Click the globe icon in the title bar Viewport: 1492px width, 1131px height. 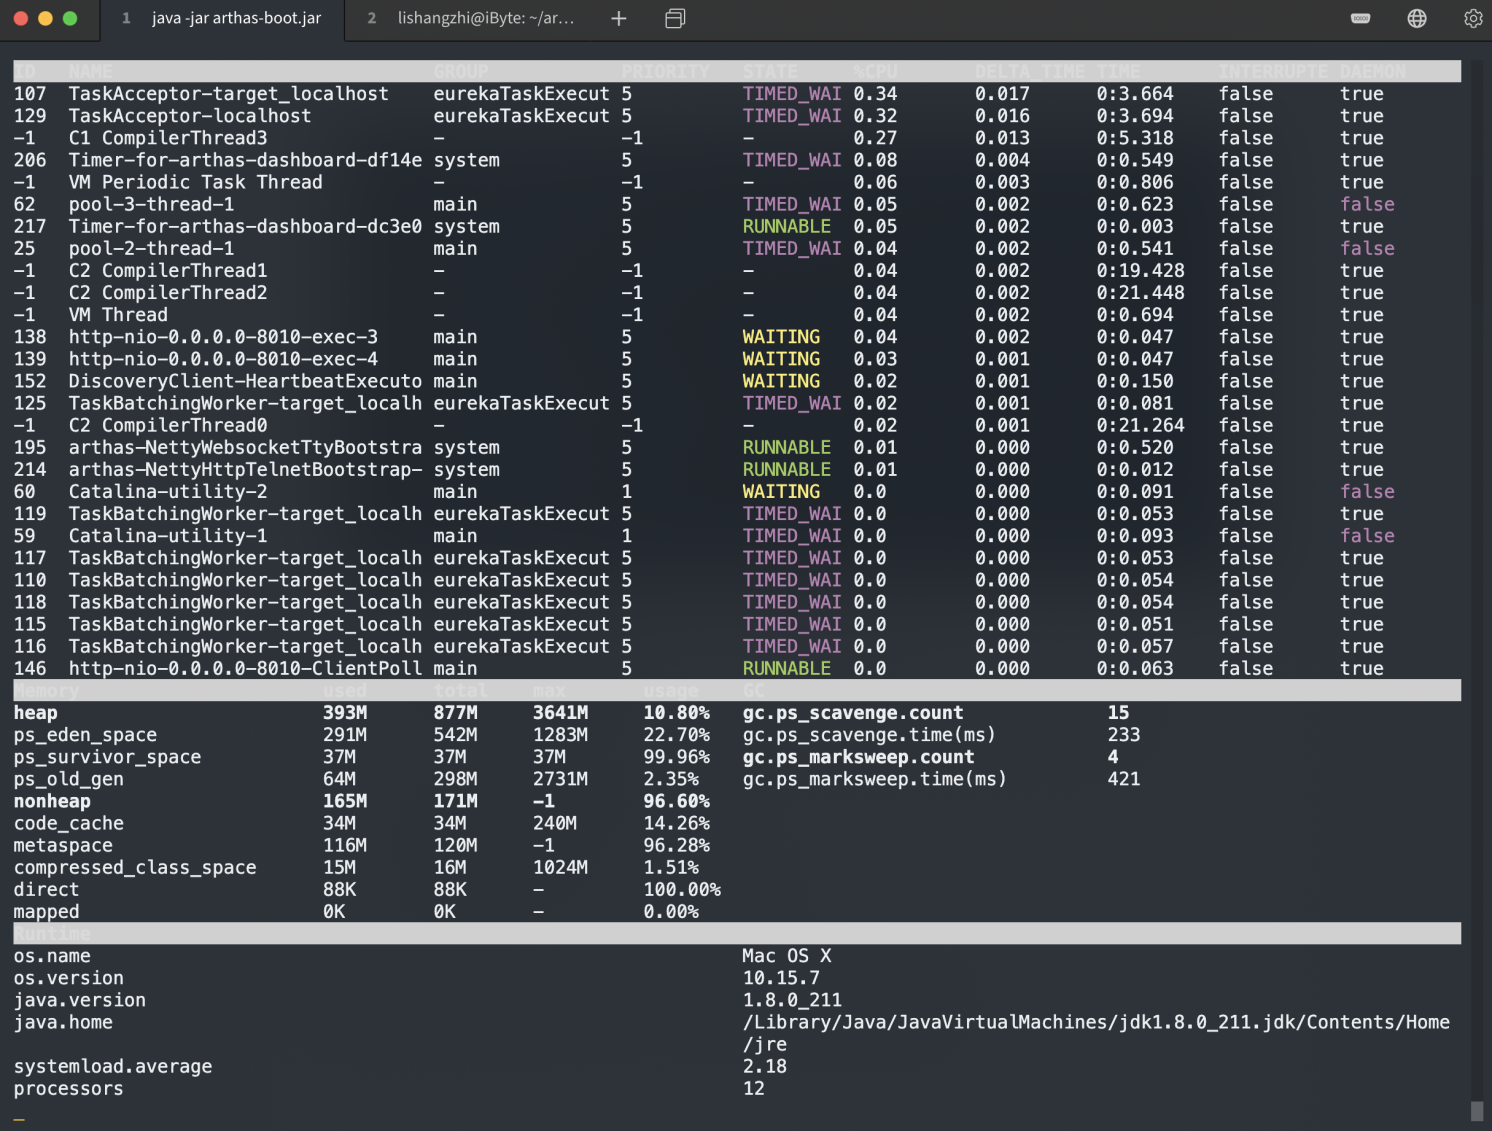coord(1417,18)
